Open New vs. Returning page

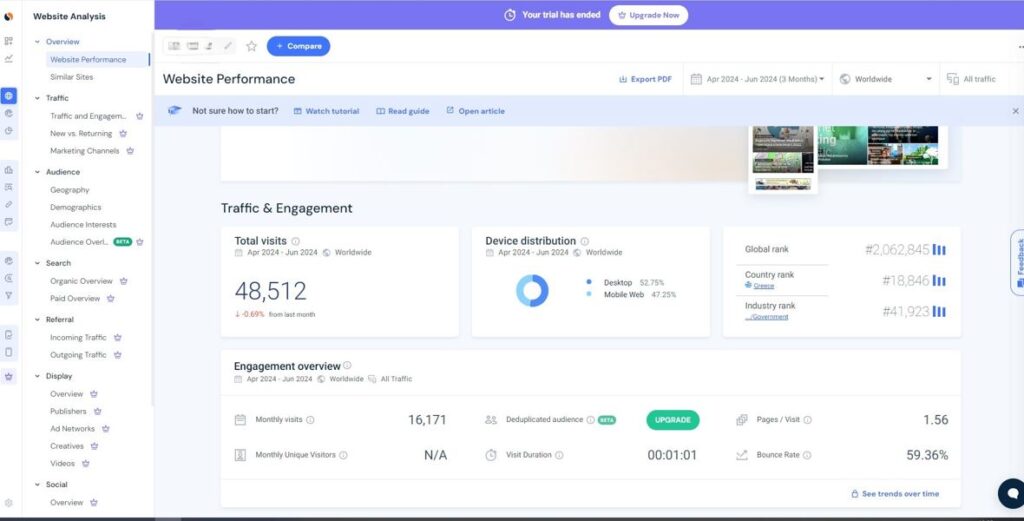pyautogui.click(x=81, y=133)
